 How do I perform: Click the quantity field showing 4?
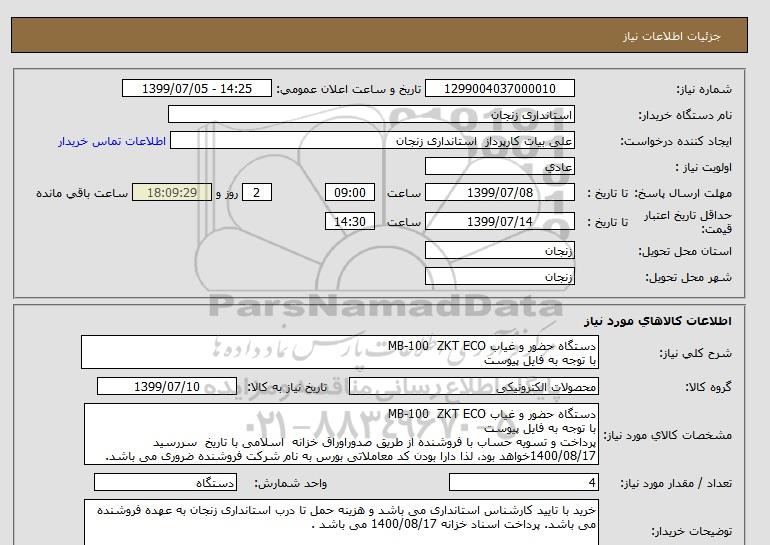click(524, 483)
